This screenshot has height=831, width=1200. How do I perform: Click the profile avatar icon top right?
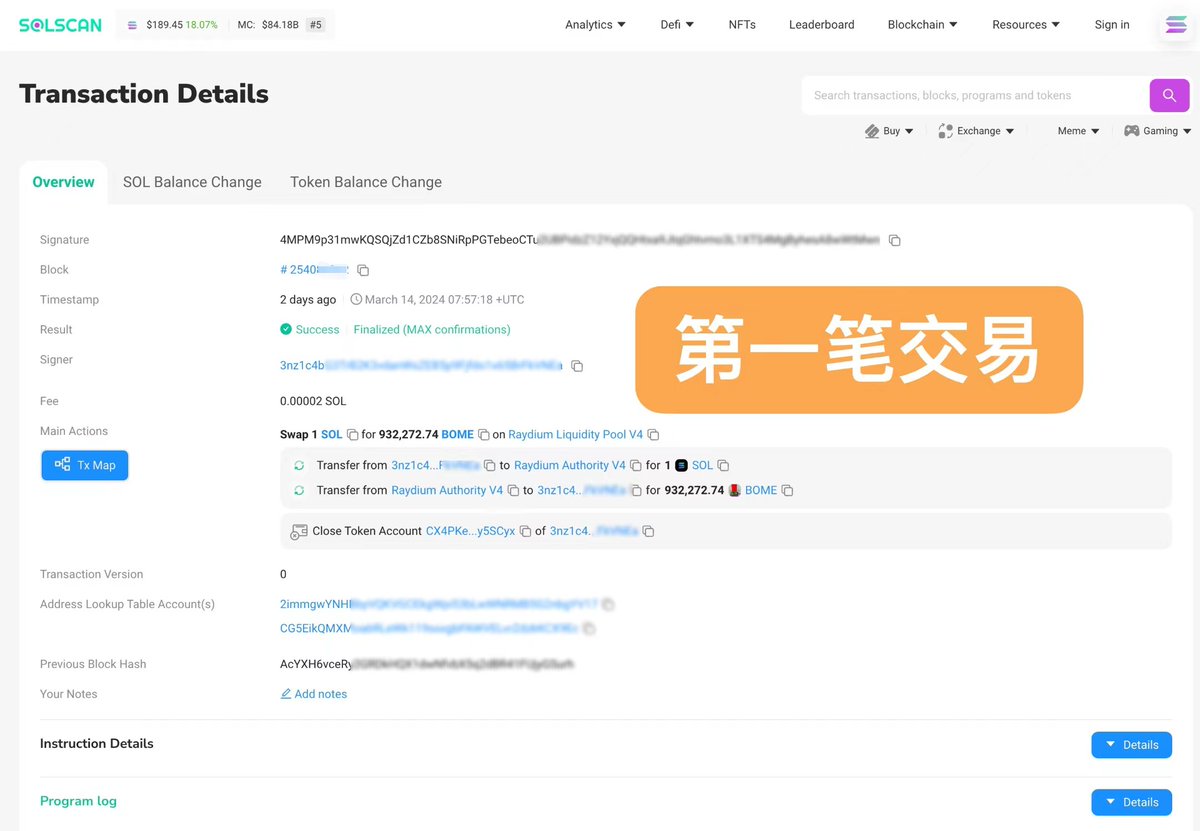tap(1176, 25)
